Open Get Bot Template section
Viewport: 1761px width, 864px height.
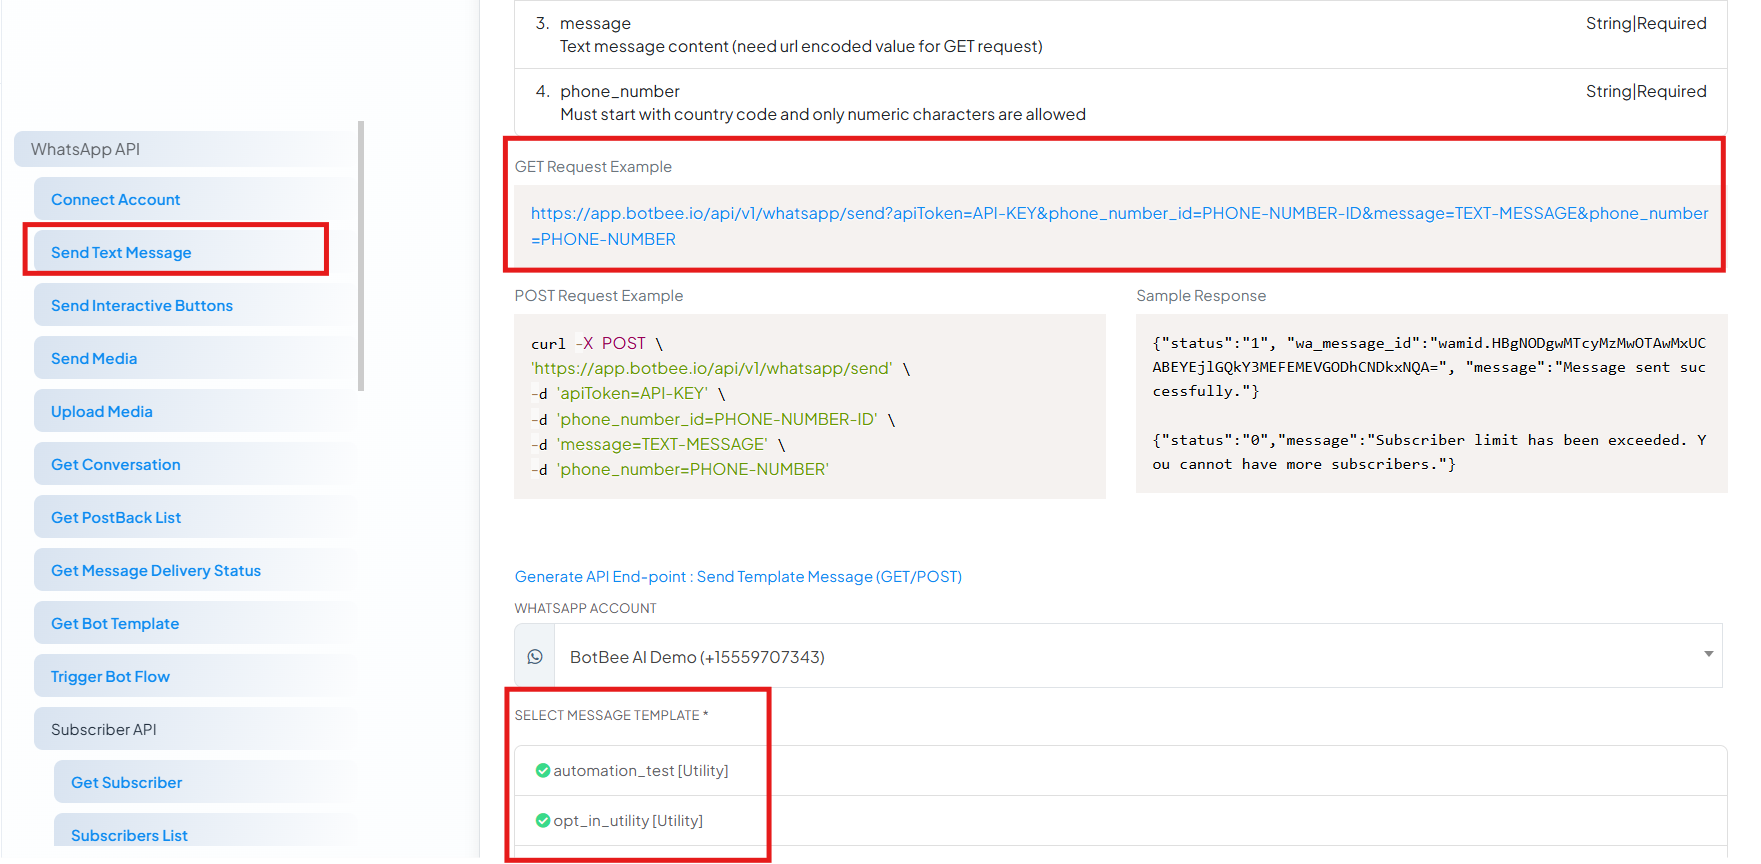coord(195,623)
